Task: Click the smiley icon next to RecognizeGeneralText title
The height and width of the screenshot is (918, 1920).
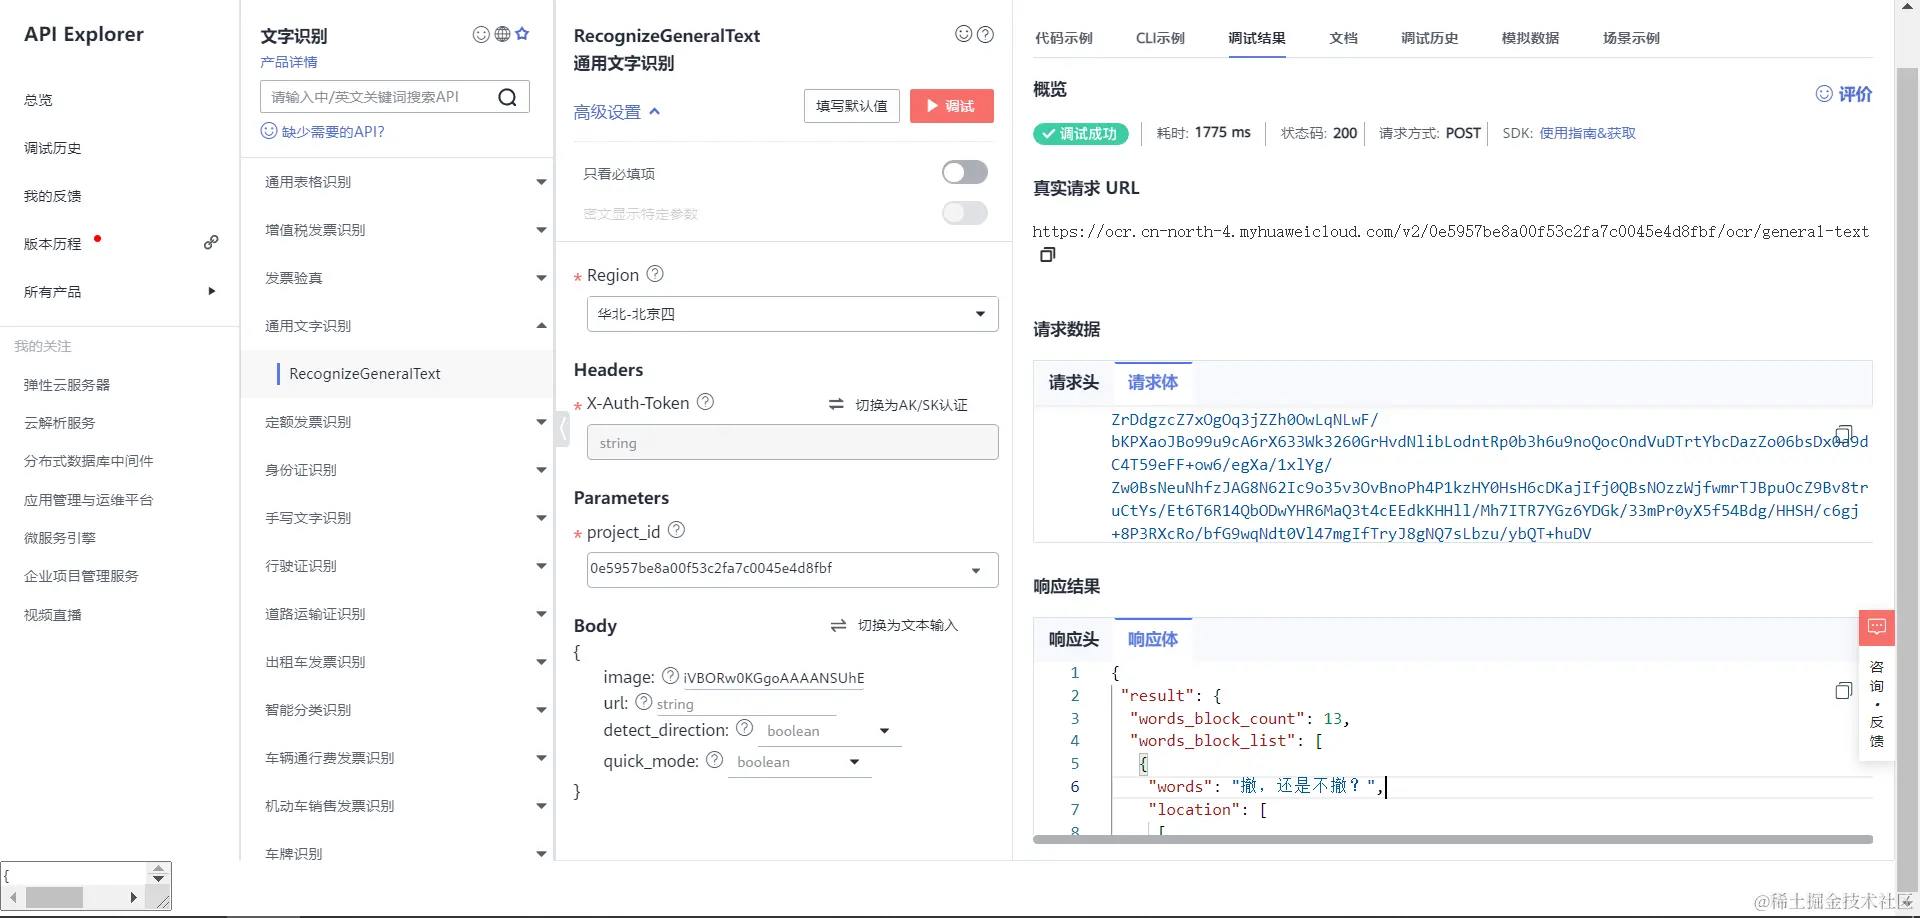Action: pyautogui.click(x=964, y=34)
